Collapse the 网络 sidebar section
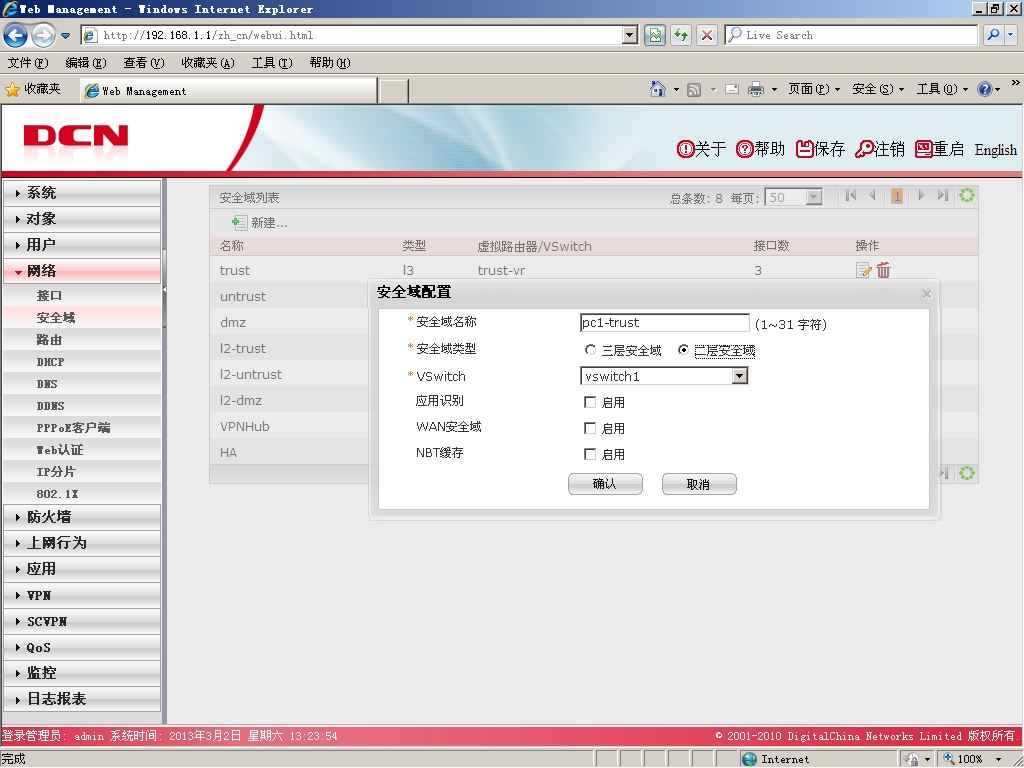Viewport: 1024px width, 768px height. 82,271
